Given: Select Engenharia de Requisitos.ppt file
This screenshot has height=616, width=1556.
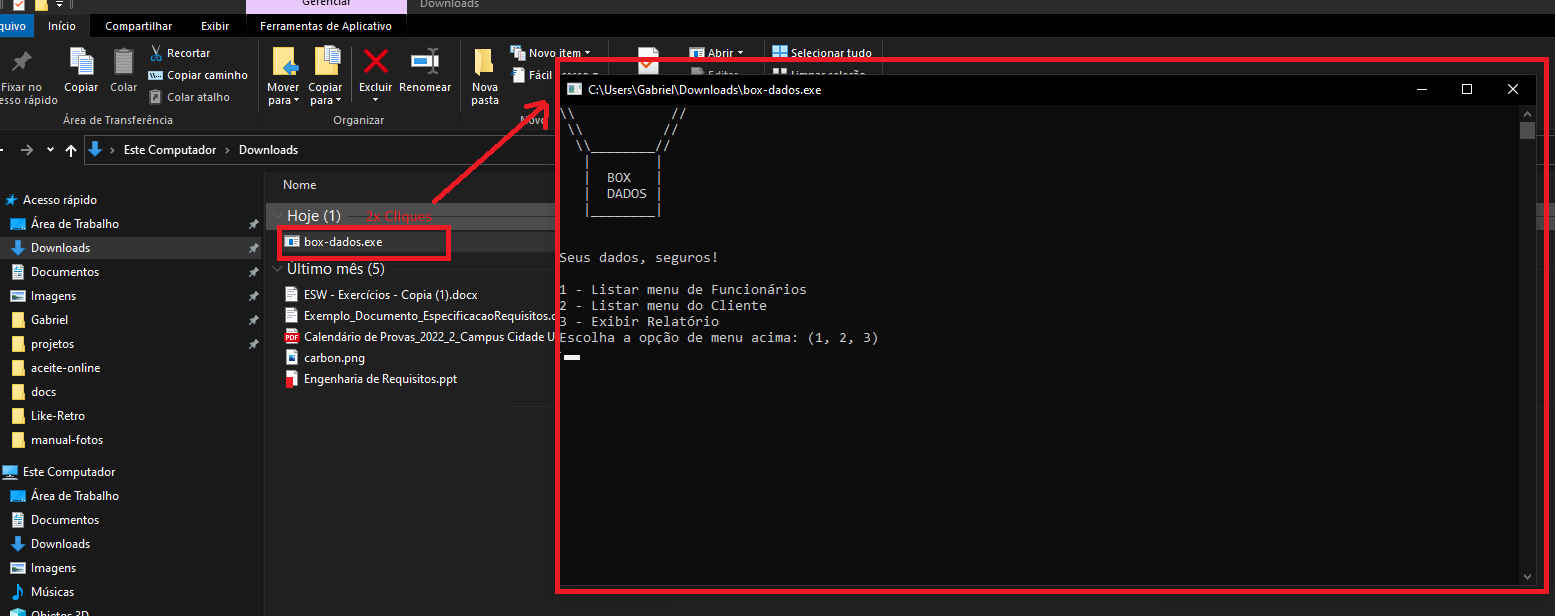Looking at the screenshot, I should coord(371,379).
